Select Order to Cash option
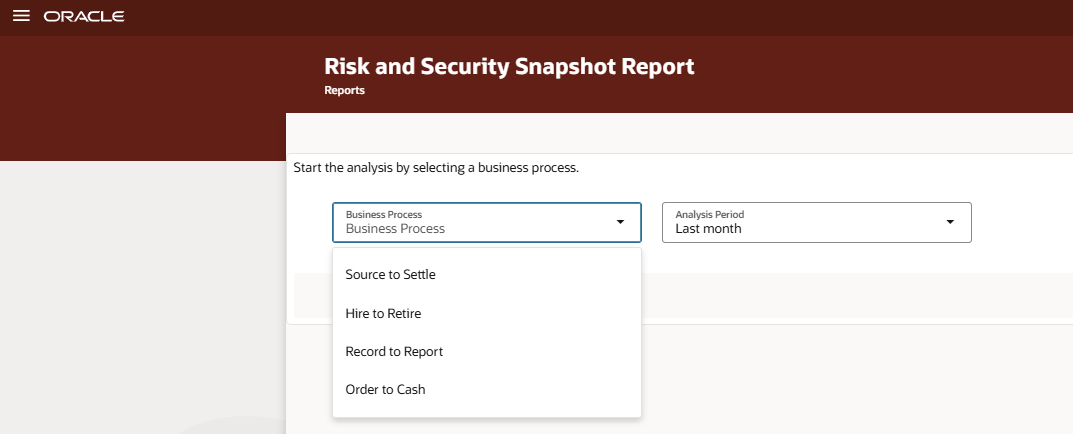 pyautogui.click(x=487, y=390)
